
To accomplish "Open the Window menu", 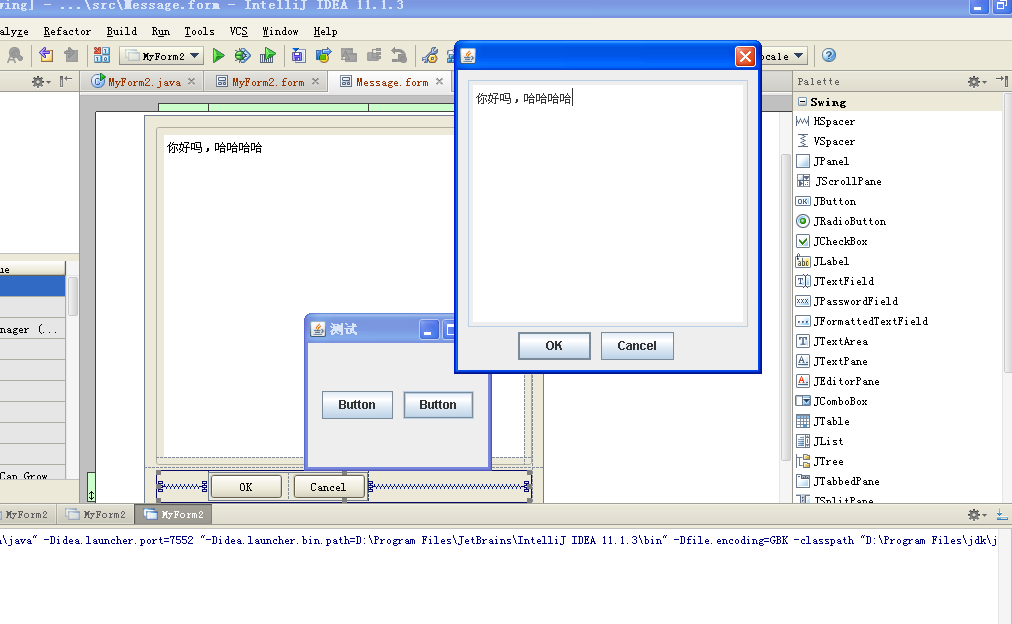I will coord(280,31).
